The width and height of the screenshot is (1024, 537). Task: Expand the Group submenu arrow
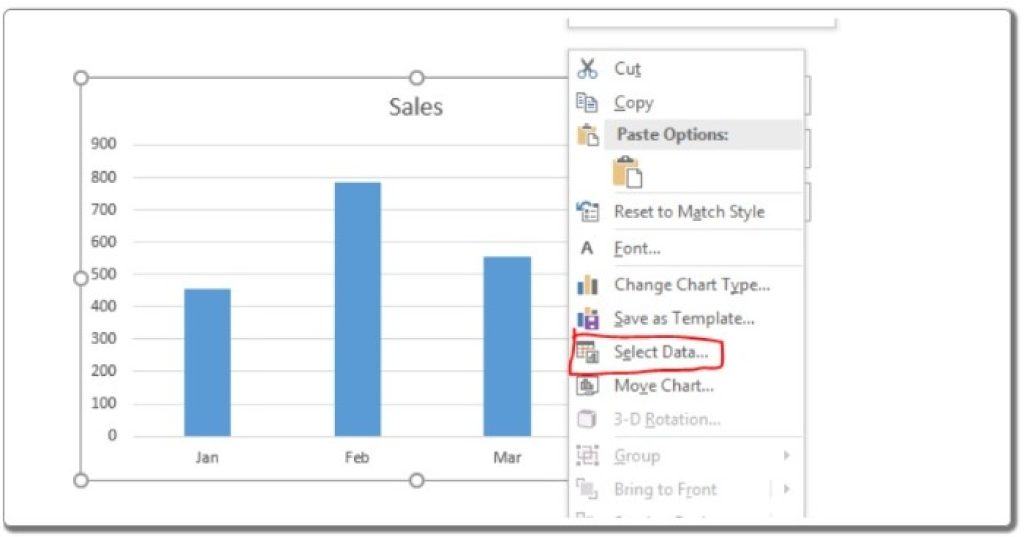point(786,455)
